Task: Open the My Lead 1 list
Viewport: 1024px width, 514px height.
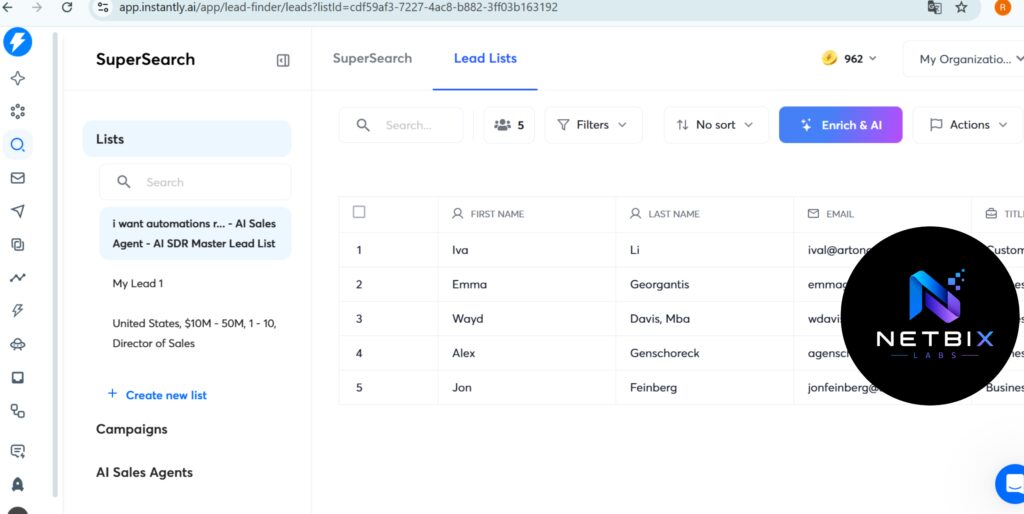Action: point(138,283)
